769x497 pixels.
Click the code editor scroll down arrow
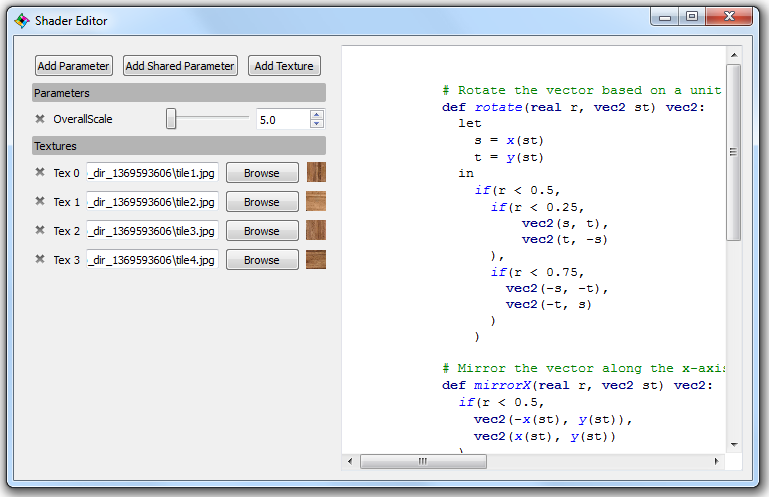tap(733, 444)
